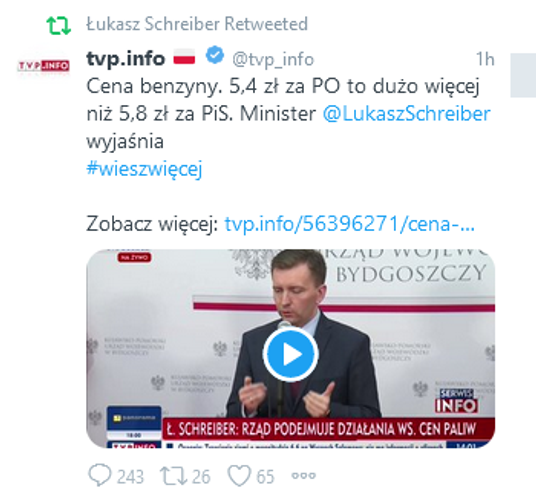Click 'Łukasz Schreiber Retweeted' label

coord(197,24)
